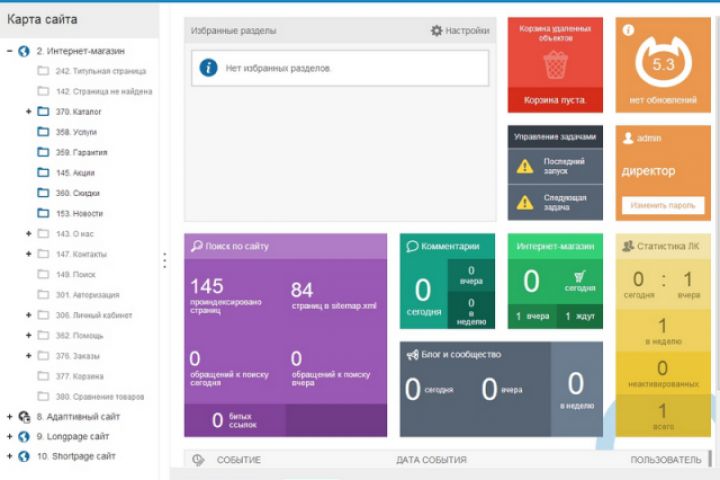Click the globe icon of Shortpage сайт
The width and height of the screenshot is (720, 480).
tap(24, 457)
